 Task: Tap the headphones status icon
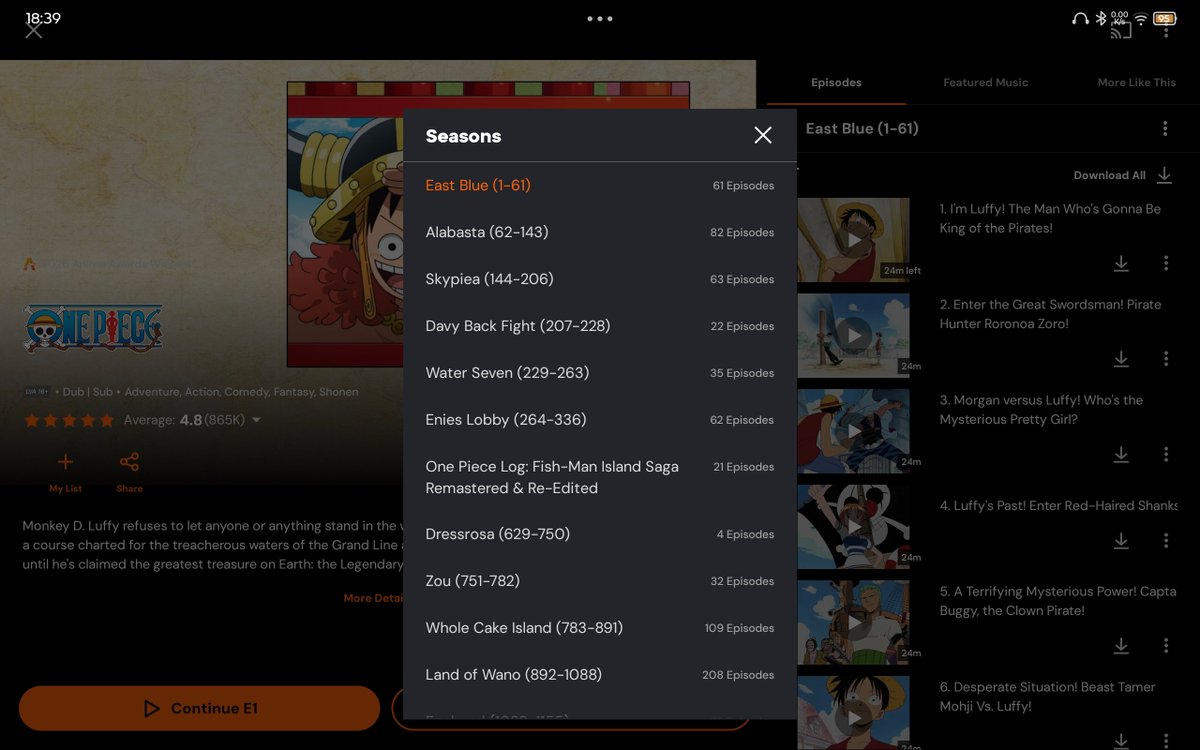pyautogui.click(x=1080, y=18)
